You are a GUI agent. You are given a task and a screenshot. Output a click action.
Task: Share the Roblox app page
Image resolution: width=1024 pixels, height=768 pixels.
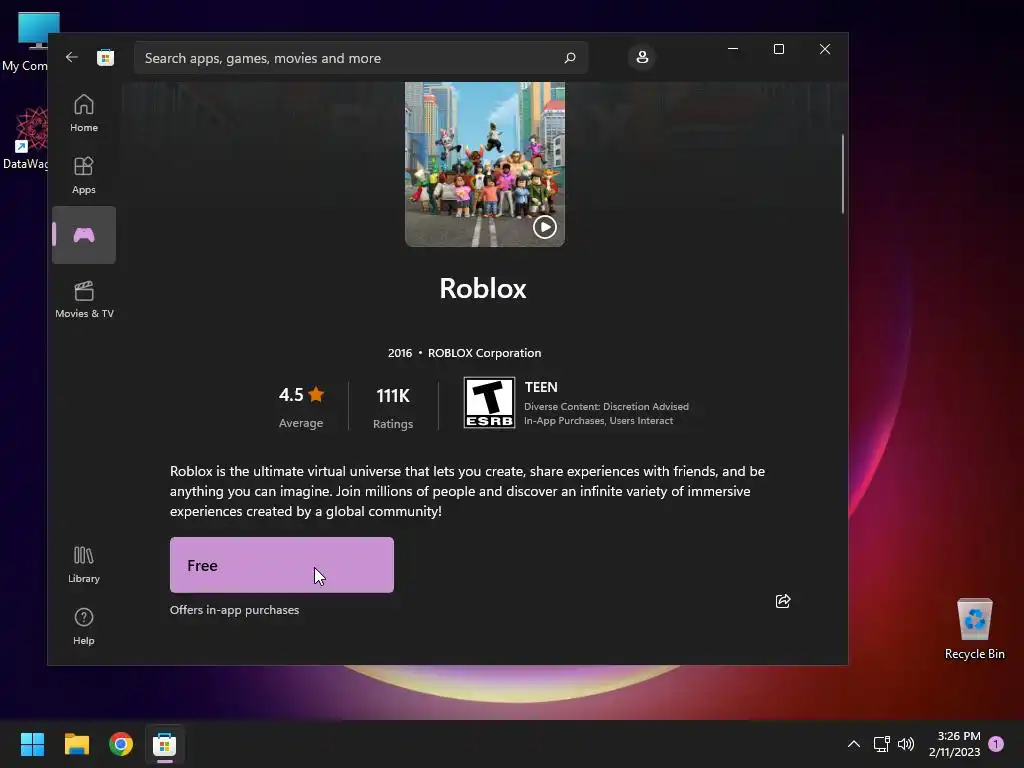tap(782, 601)
